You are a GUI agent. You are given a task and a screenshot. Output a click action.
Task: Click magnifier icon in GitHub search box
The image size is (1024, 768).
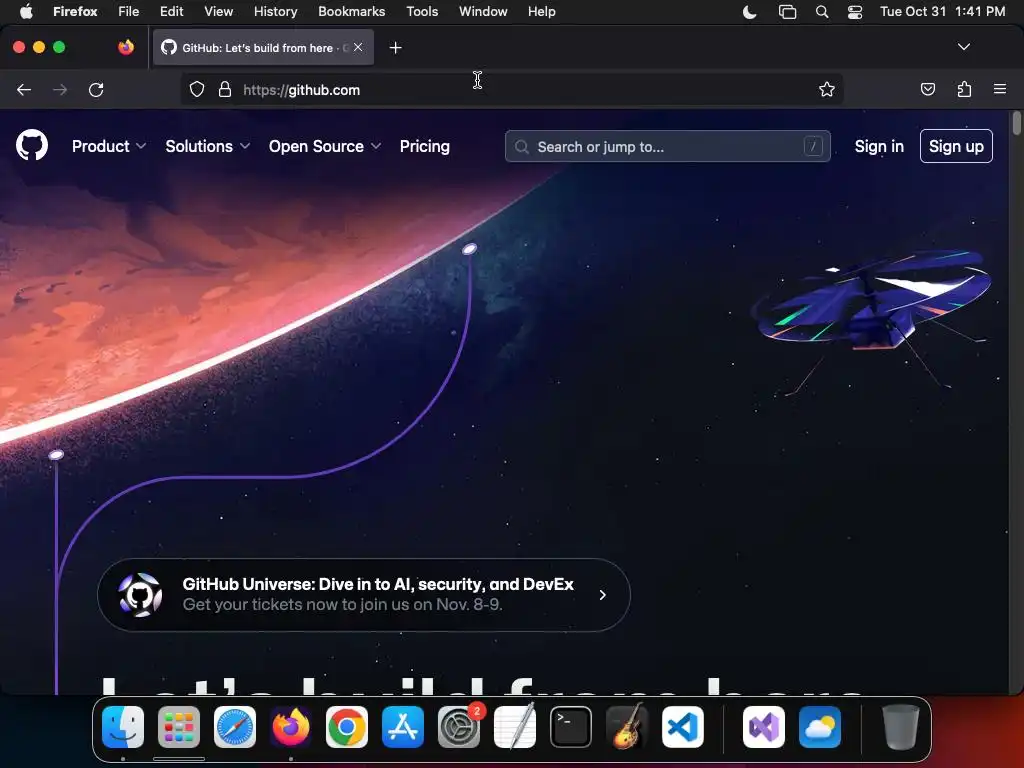522,147
